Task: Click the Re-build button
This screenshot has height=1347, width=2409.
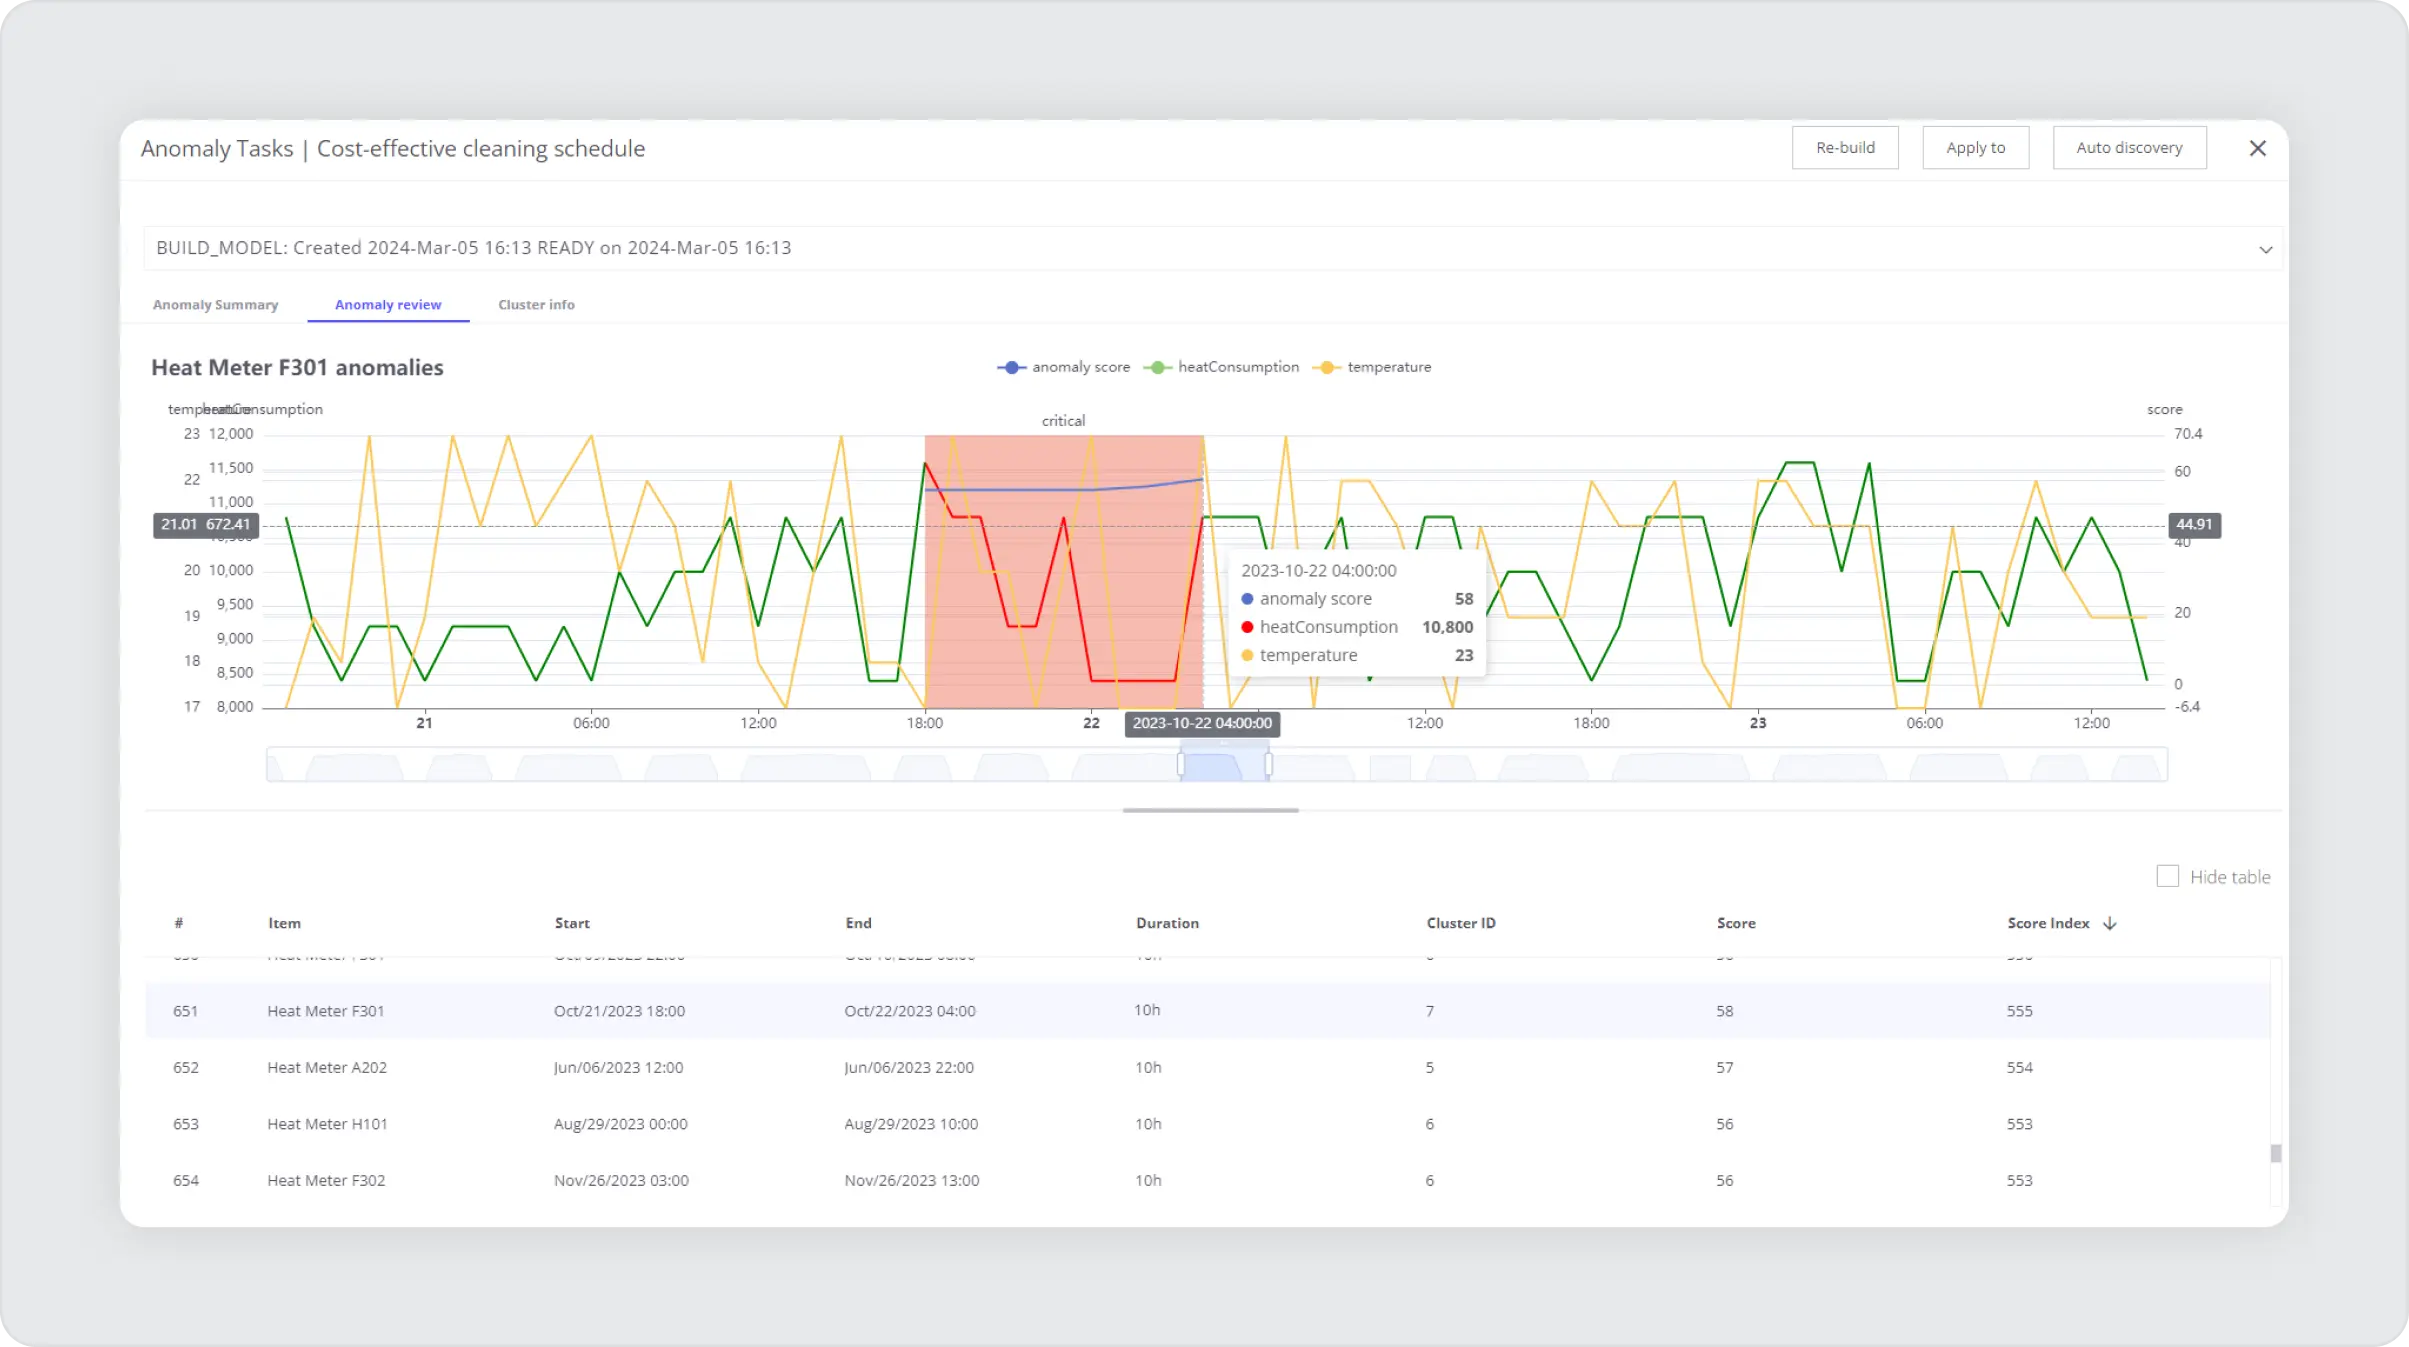Action: point(1845,147)
